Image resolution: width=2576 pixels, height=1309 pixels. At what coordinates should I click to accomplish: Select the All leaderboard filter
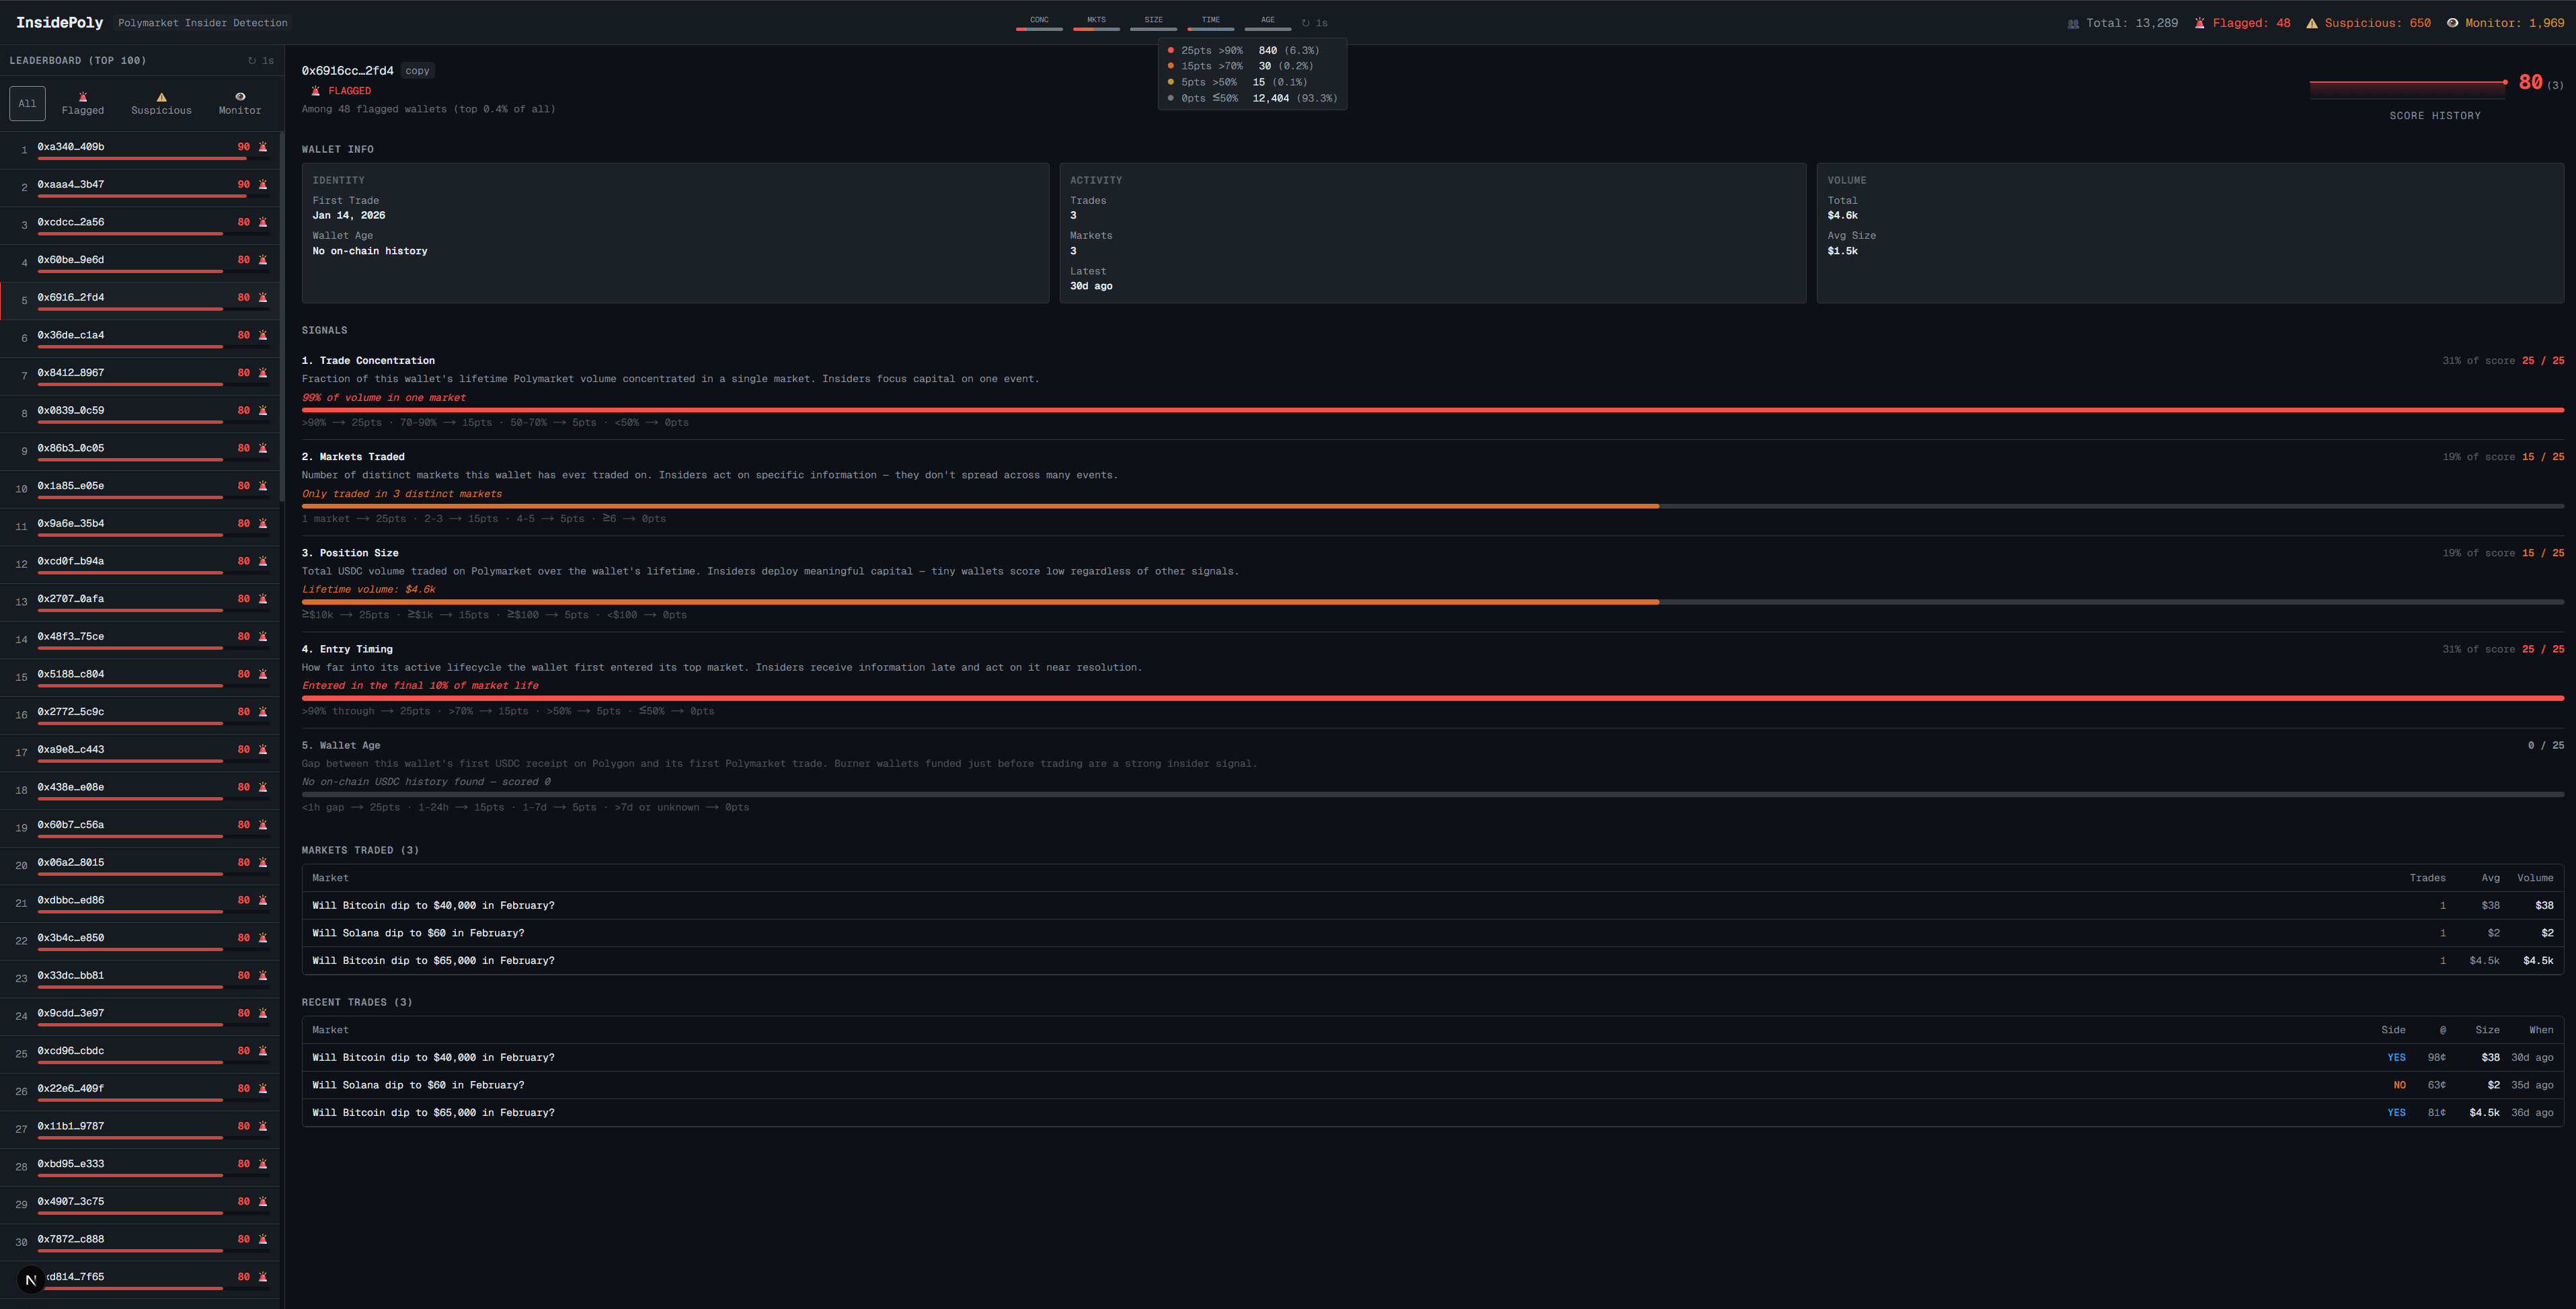(27, 103)
